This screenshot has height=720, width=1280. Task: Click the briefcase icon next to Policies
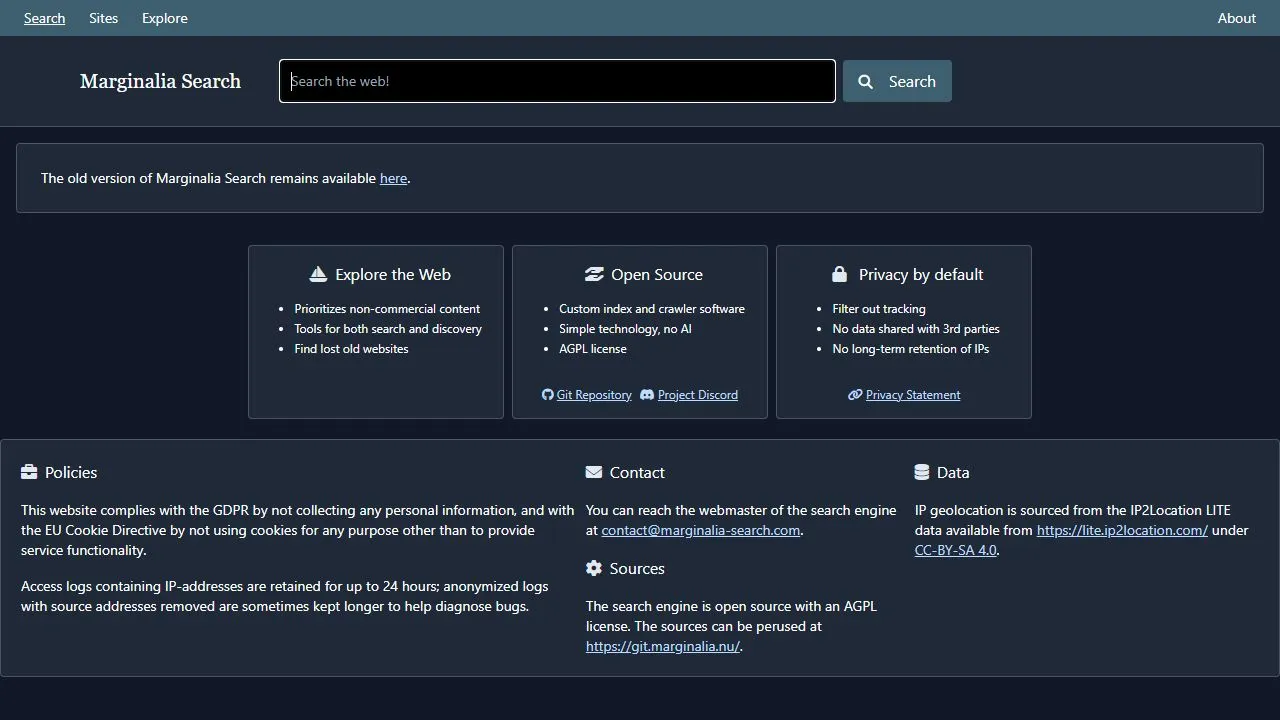click(29, 472)
